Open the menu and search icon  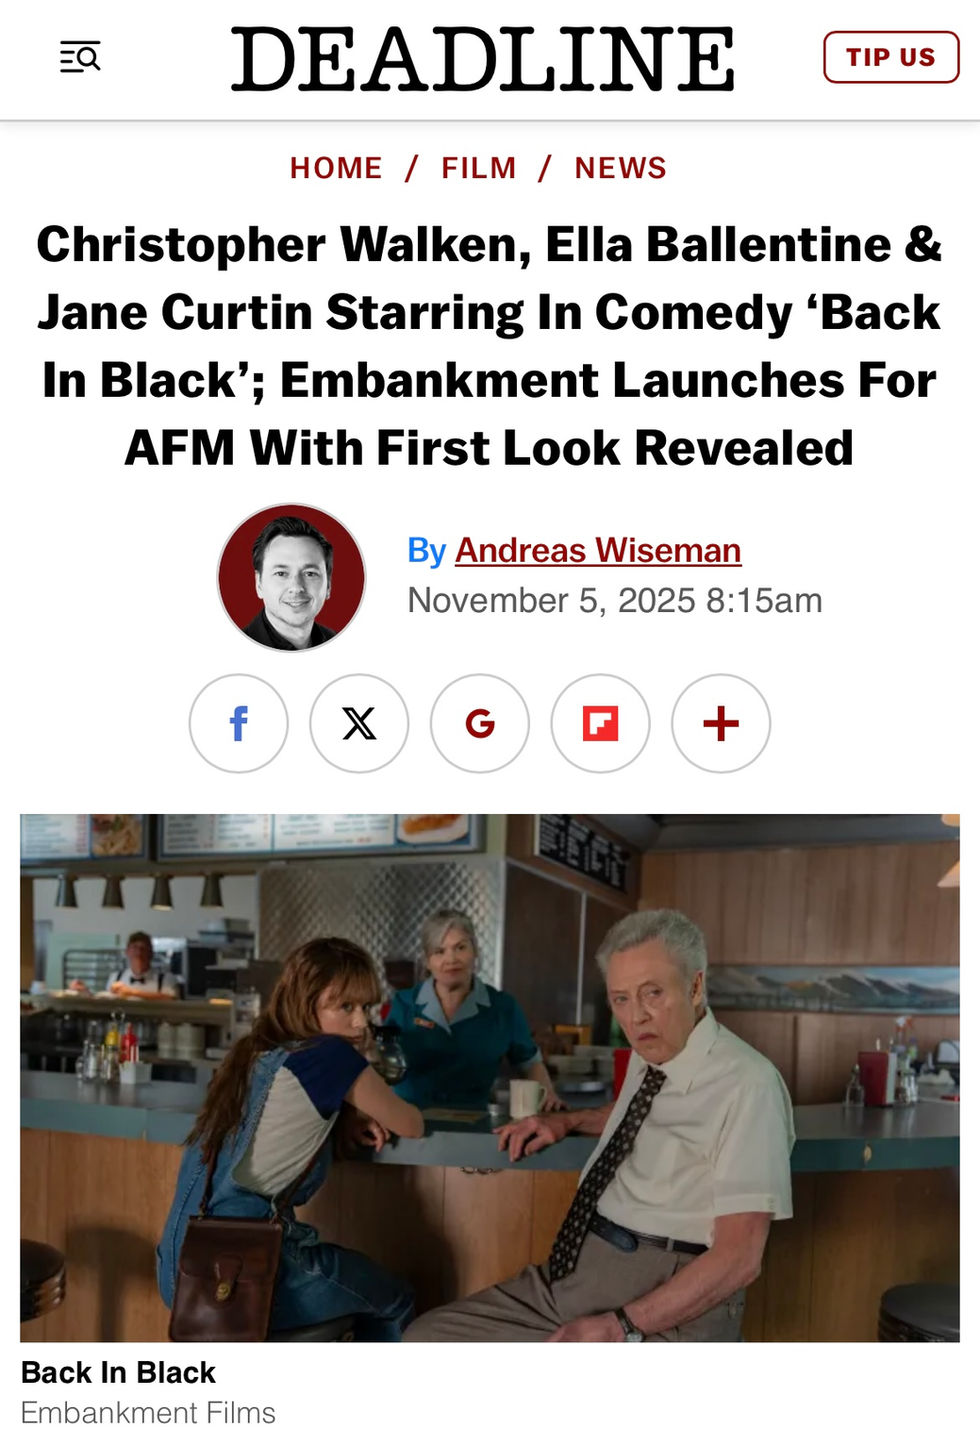[x=80, y=58]
